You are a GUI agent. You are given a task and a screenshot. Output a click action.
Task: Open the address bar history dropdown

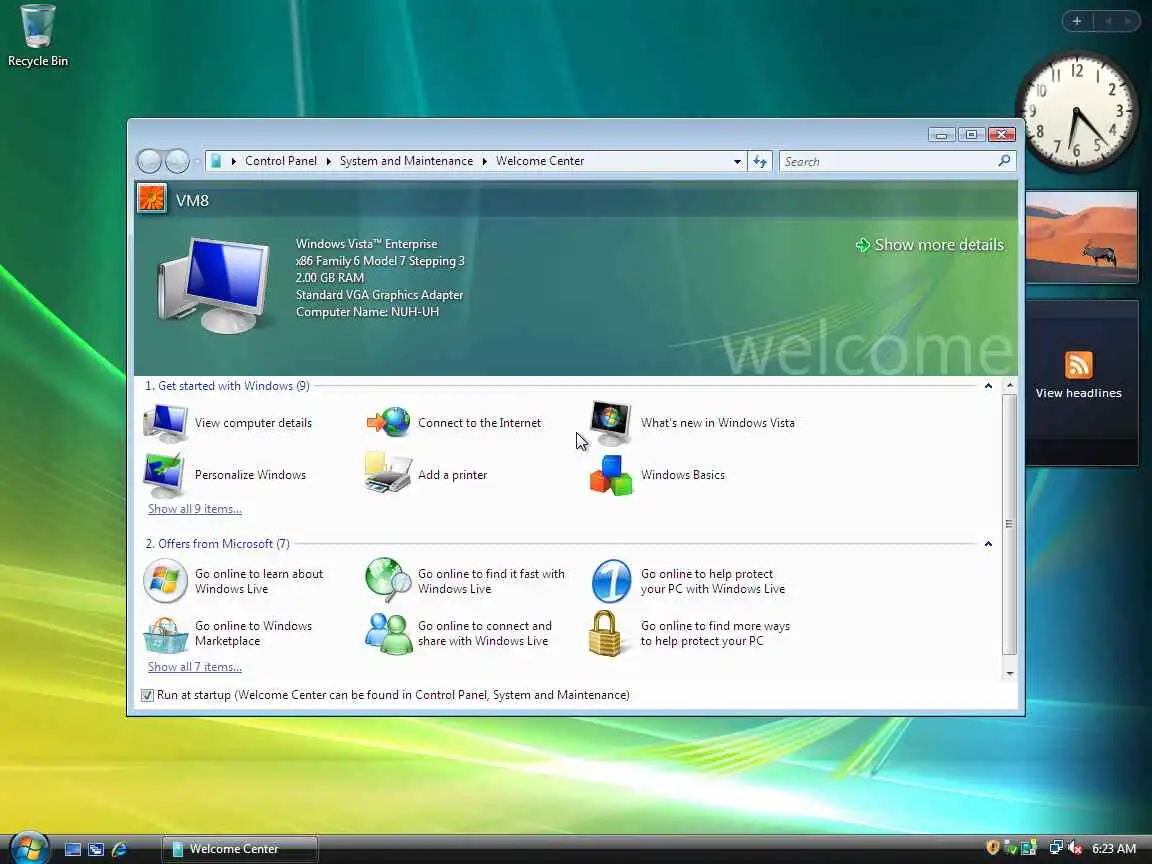coord(737,162)
